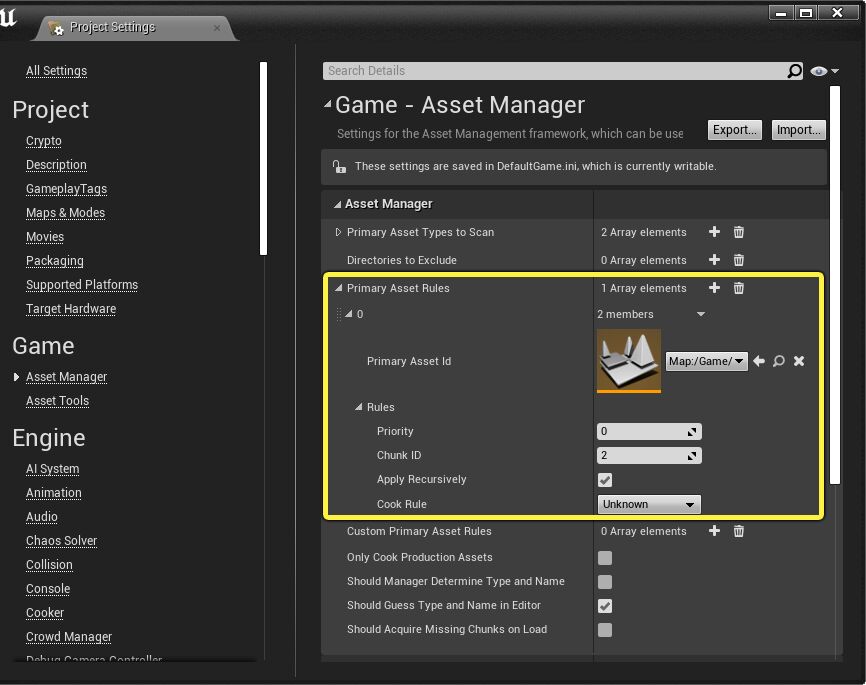Add element to Custom Primary Asset Rules
The image size is (866, 685).
pos(714,531)
